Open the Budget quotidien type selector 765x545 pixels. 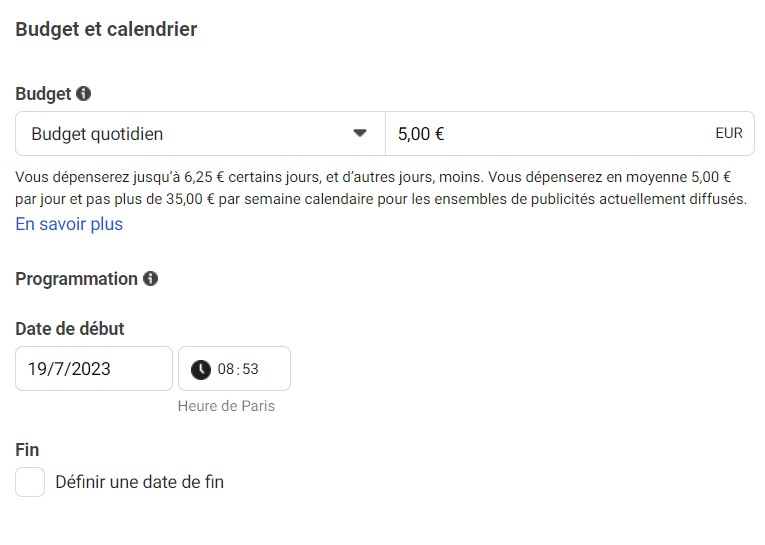(201, 134)
